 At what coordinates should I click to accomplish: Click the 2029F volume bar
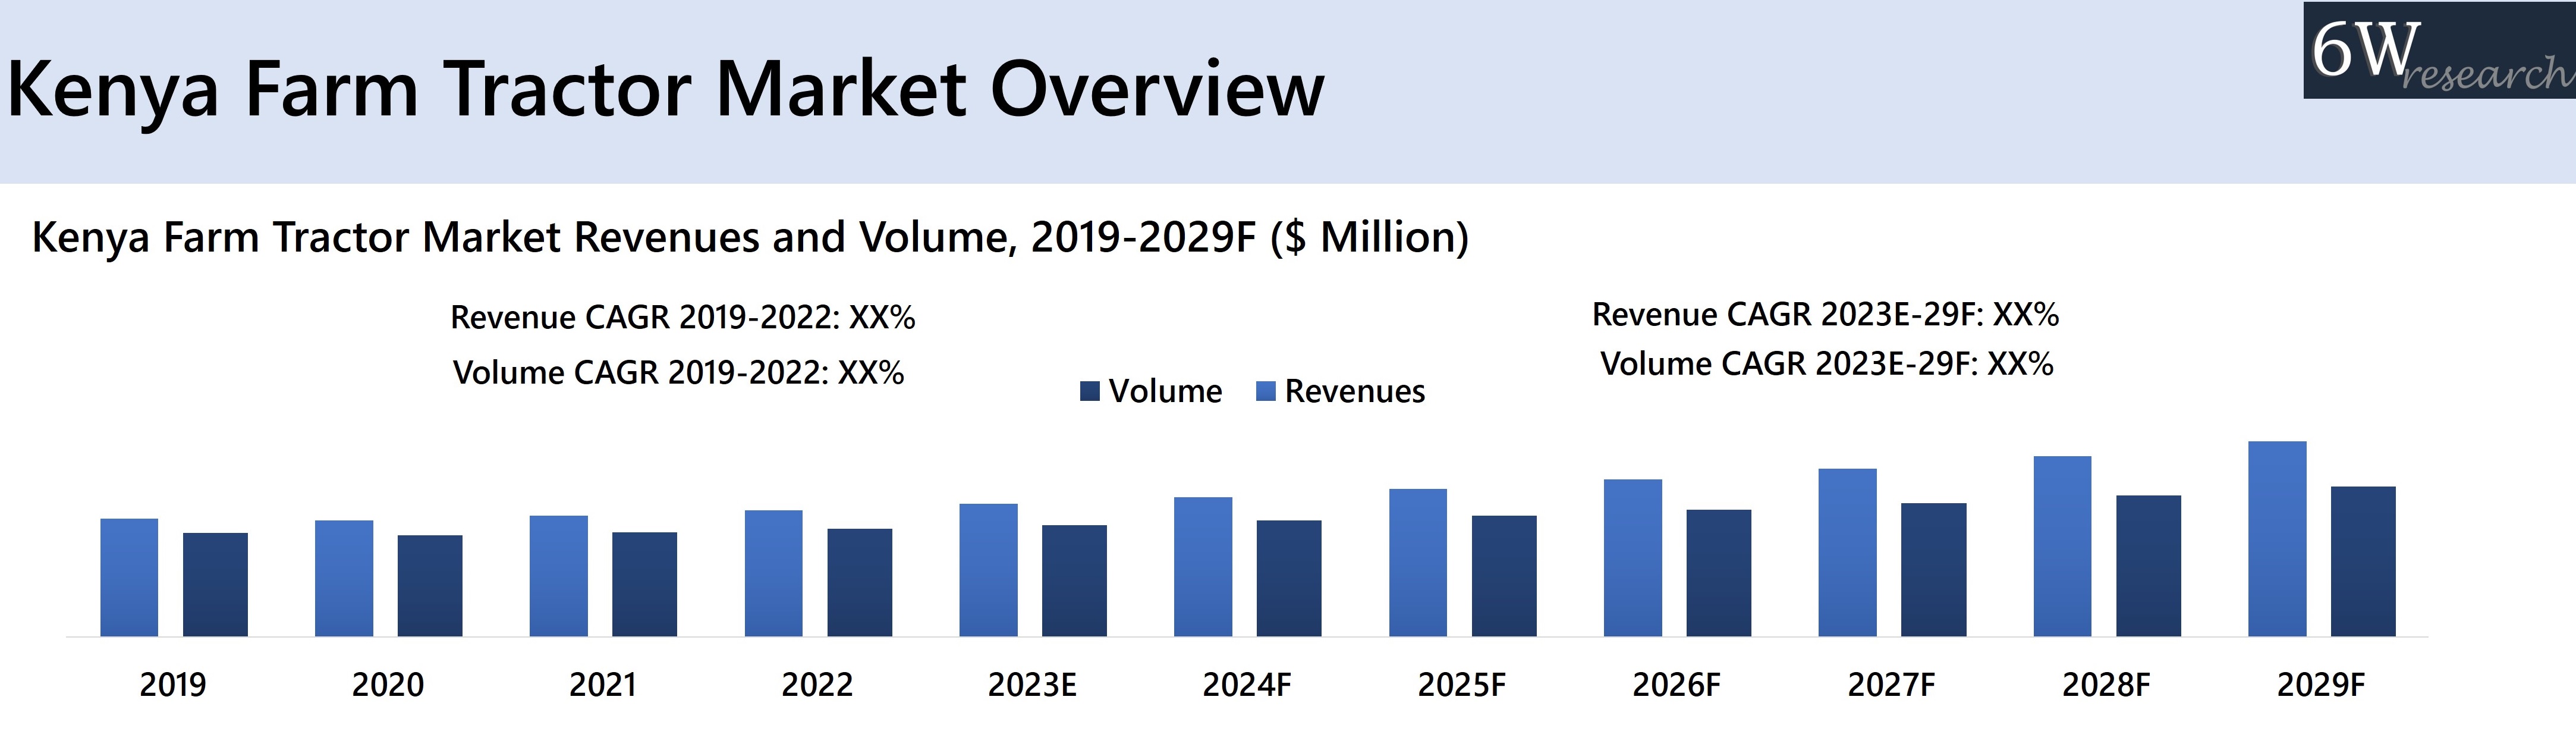click(x=2363, y=561)
